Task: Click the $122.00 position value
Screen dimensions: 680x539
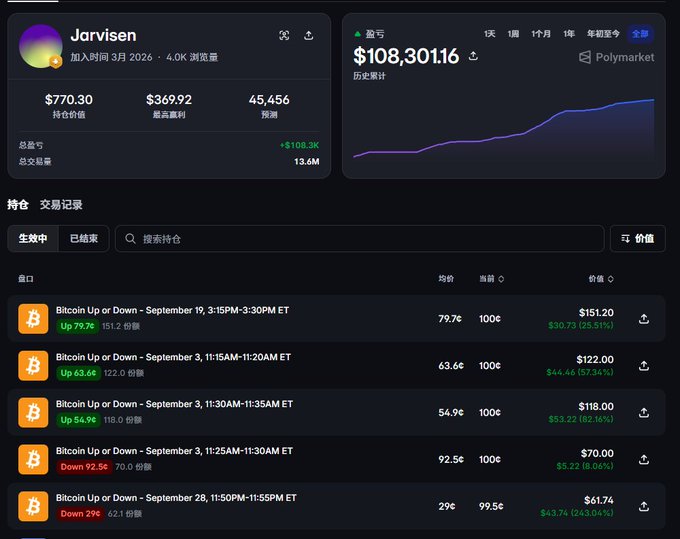Action: [595, 359]
